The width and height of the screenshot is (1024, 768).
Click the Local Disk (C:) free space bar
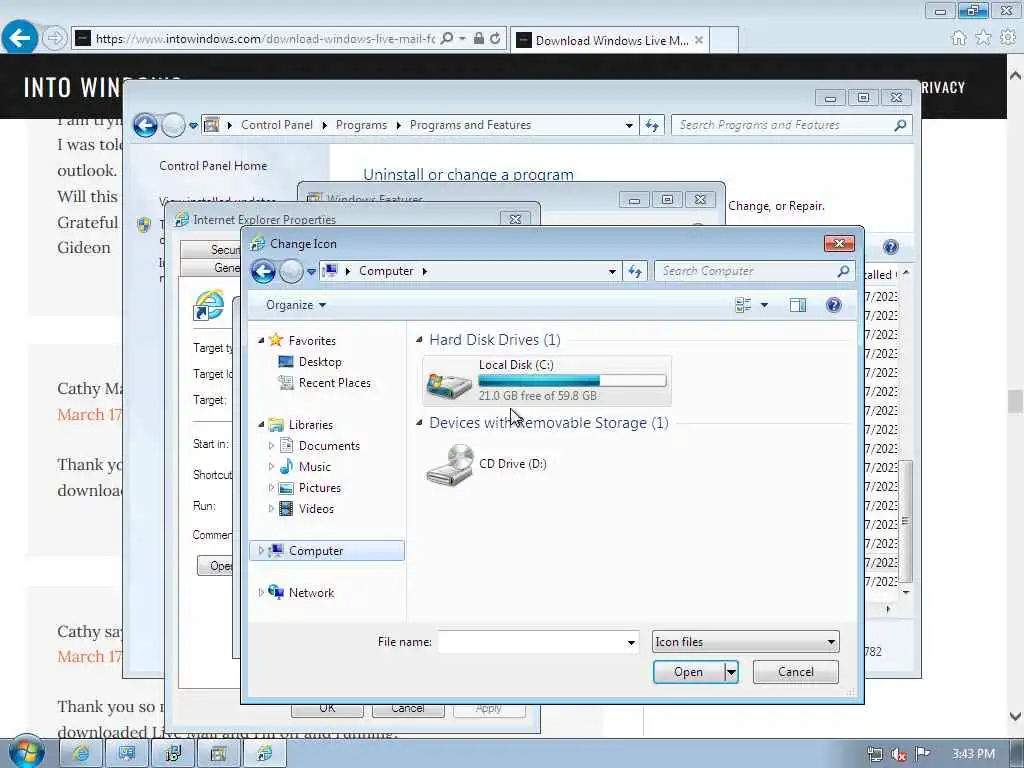point(572,380)
